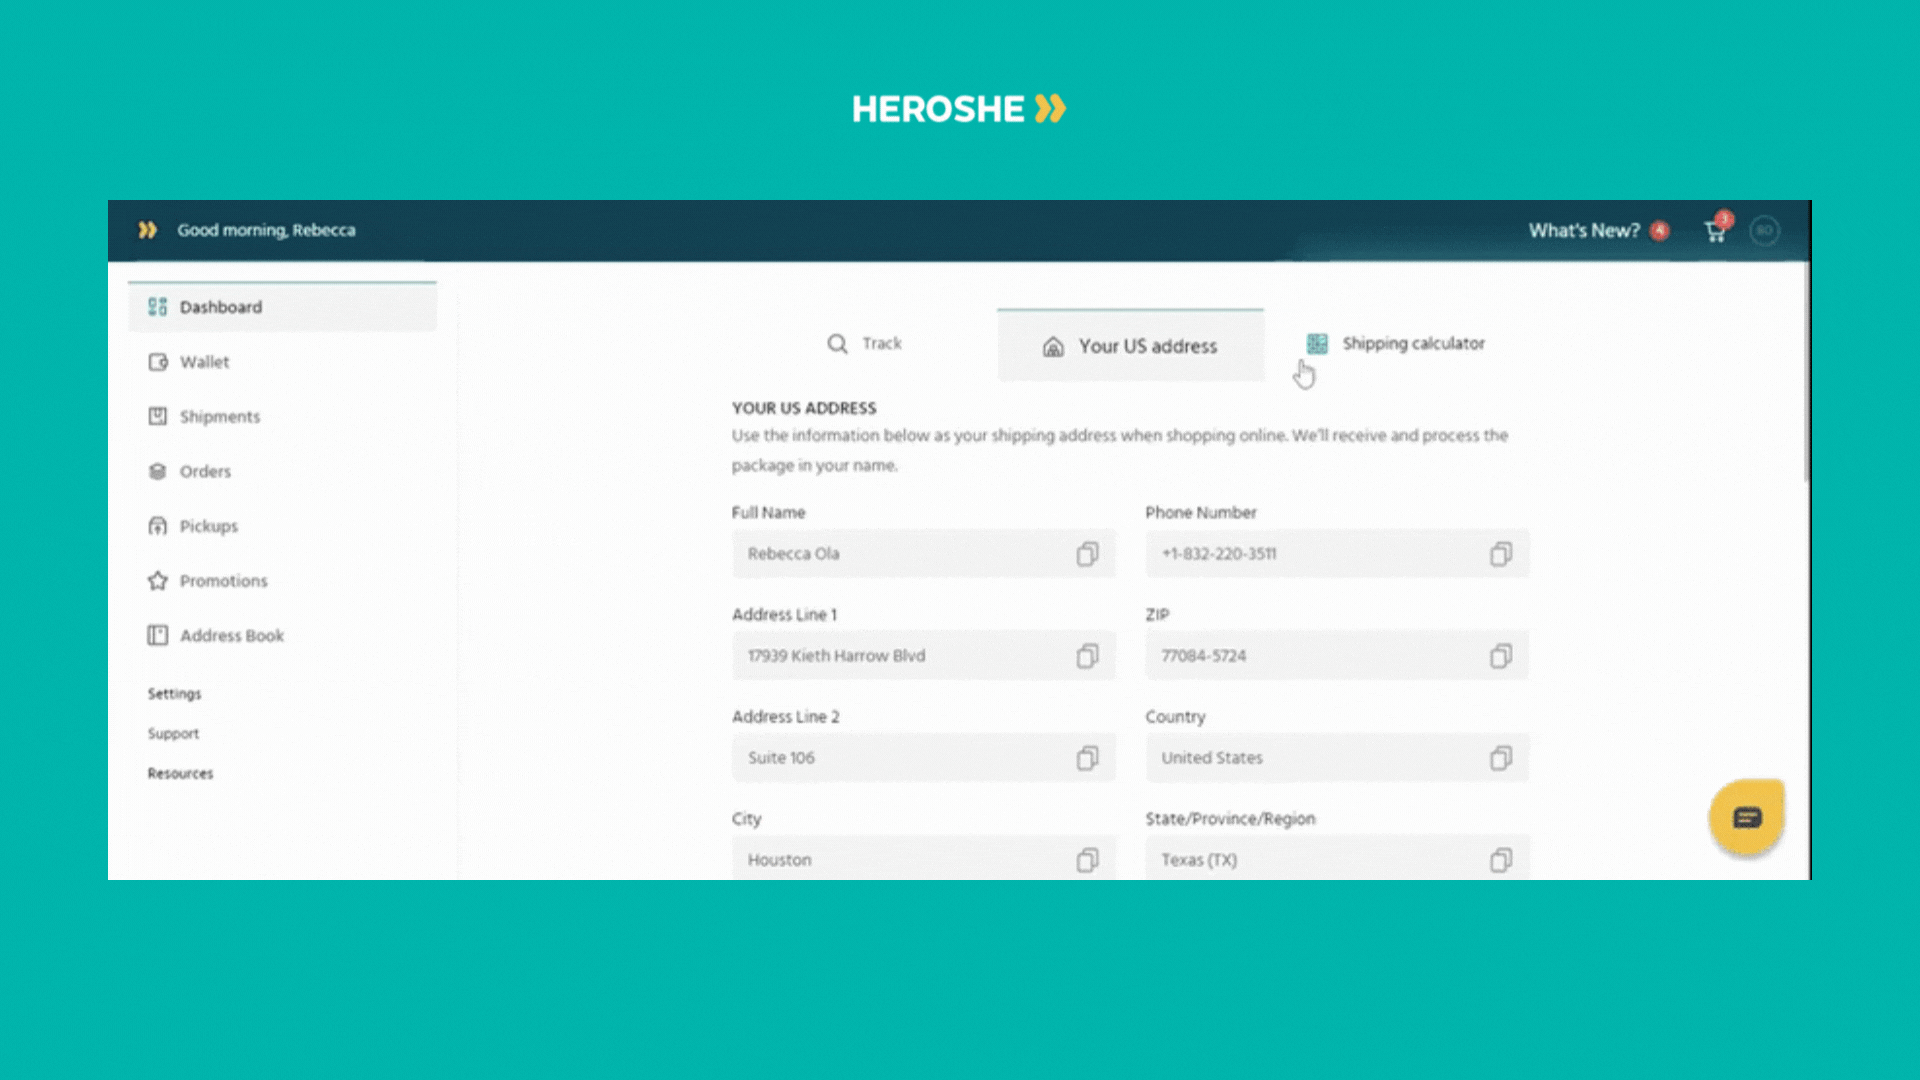Click the live chat bubble icon
The width and height of the screenshot is (1920, 1080).
click(x=1747, y=818)
